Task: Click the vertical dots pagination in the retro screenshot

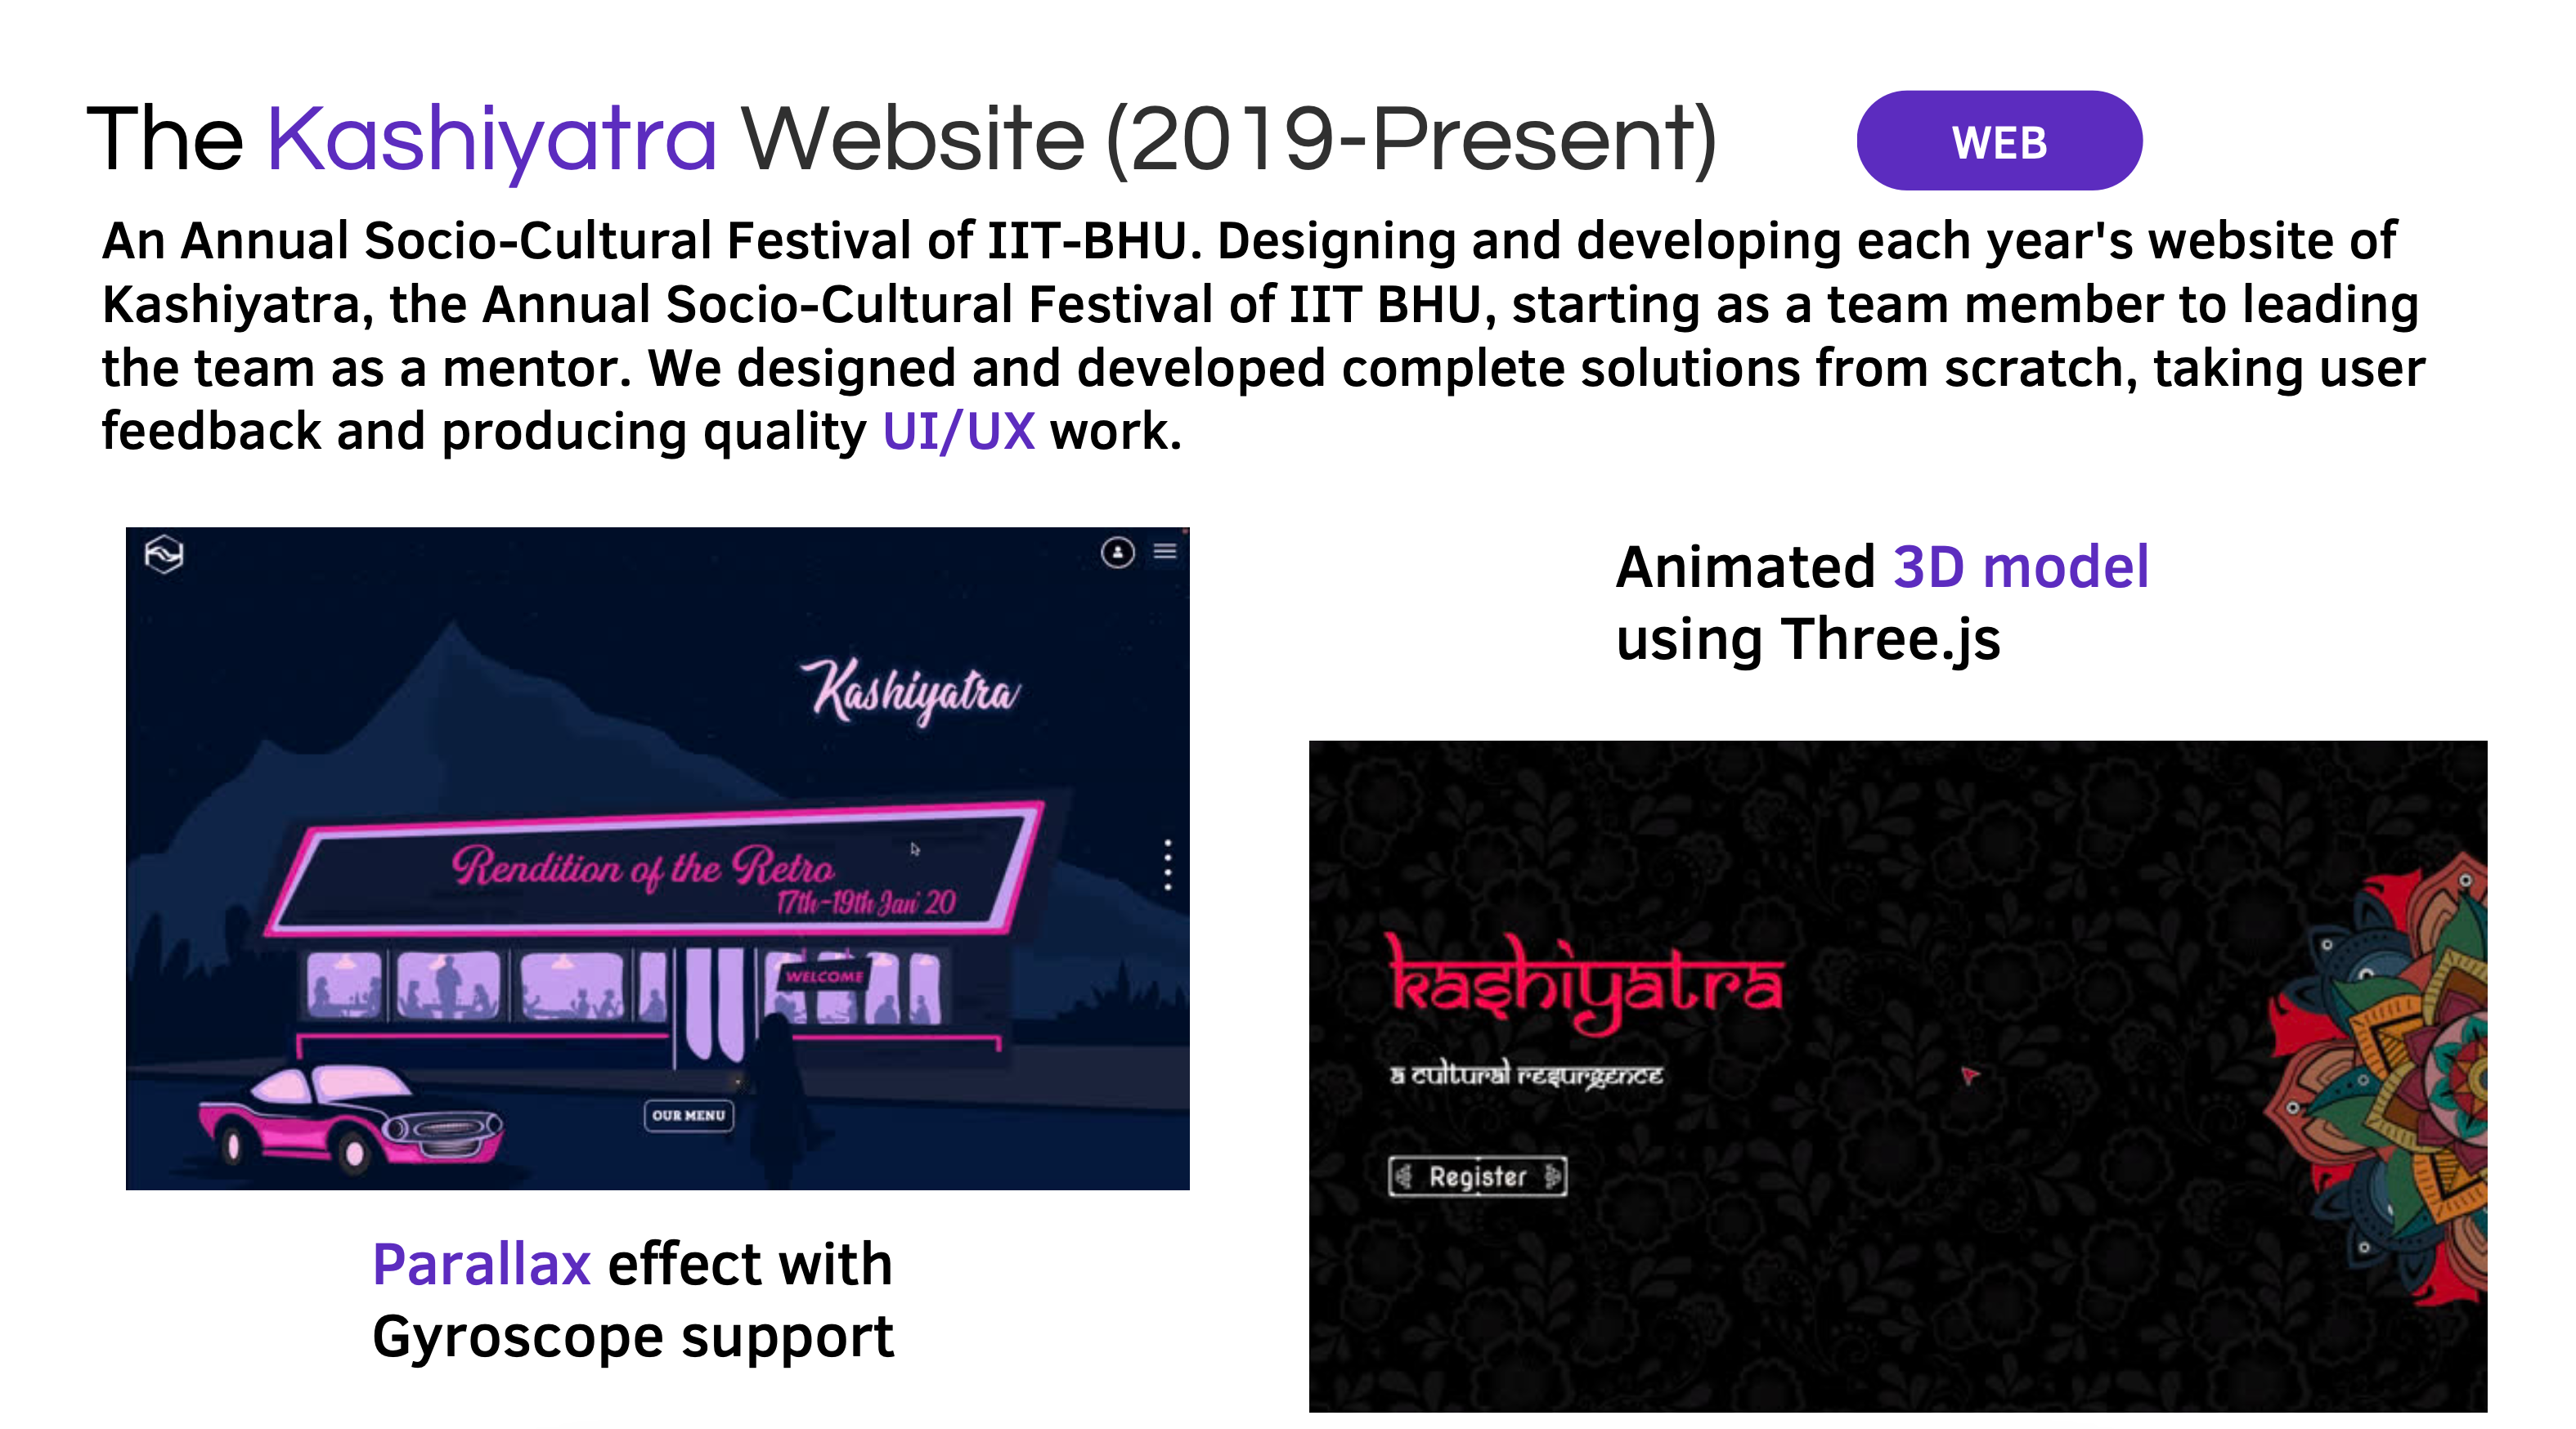Action: tap(1167, 865)
